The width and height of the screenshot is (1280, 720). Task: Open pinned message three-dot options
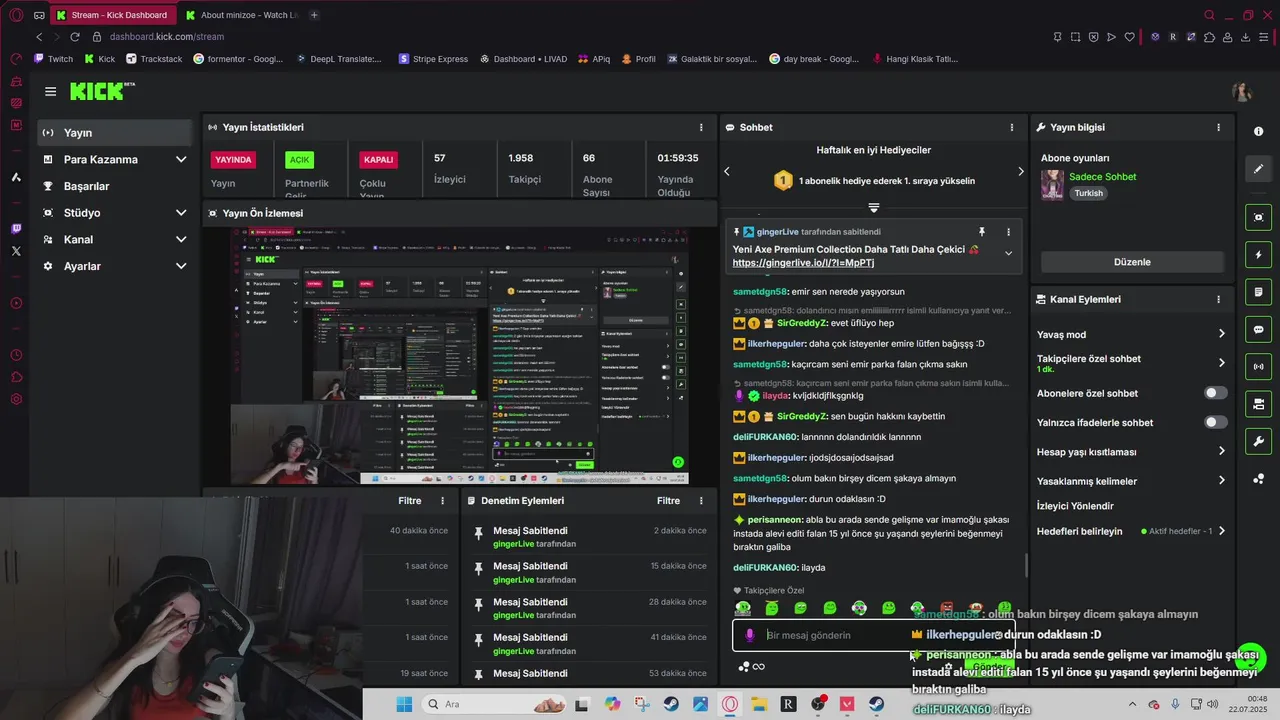pyautogui.click(x=1008, y=232)
